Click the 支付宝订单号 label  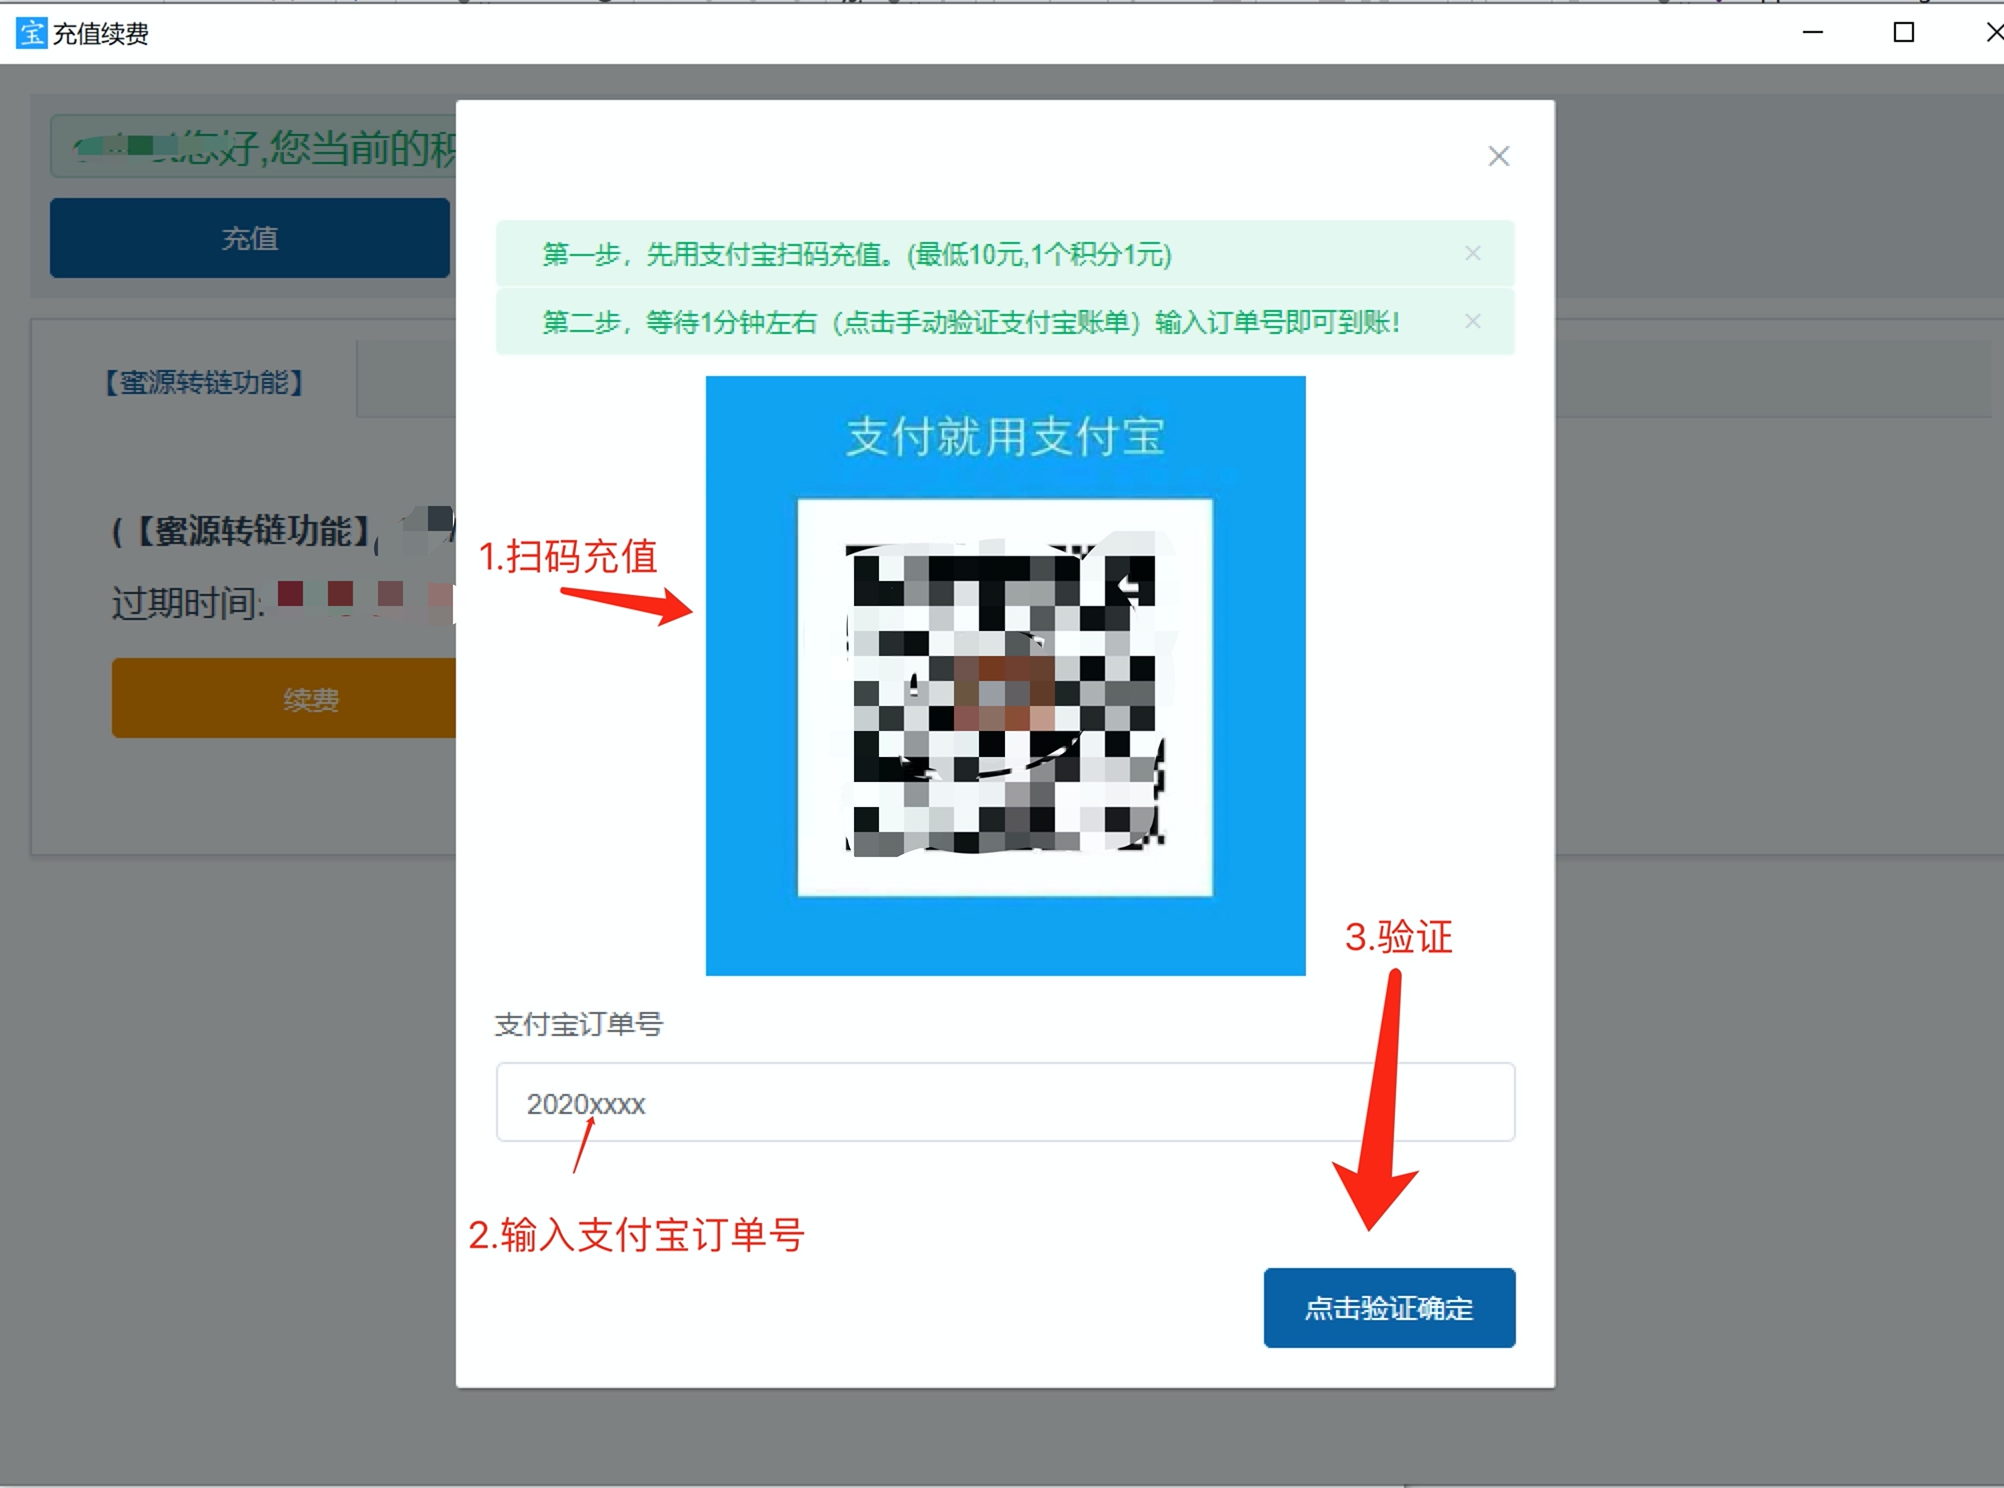[579, 1024]
